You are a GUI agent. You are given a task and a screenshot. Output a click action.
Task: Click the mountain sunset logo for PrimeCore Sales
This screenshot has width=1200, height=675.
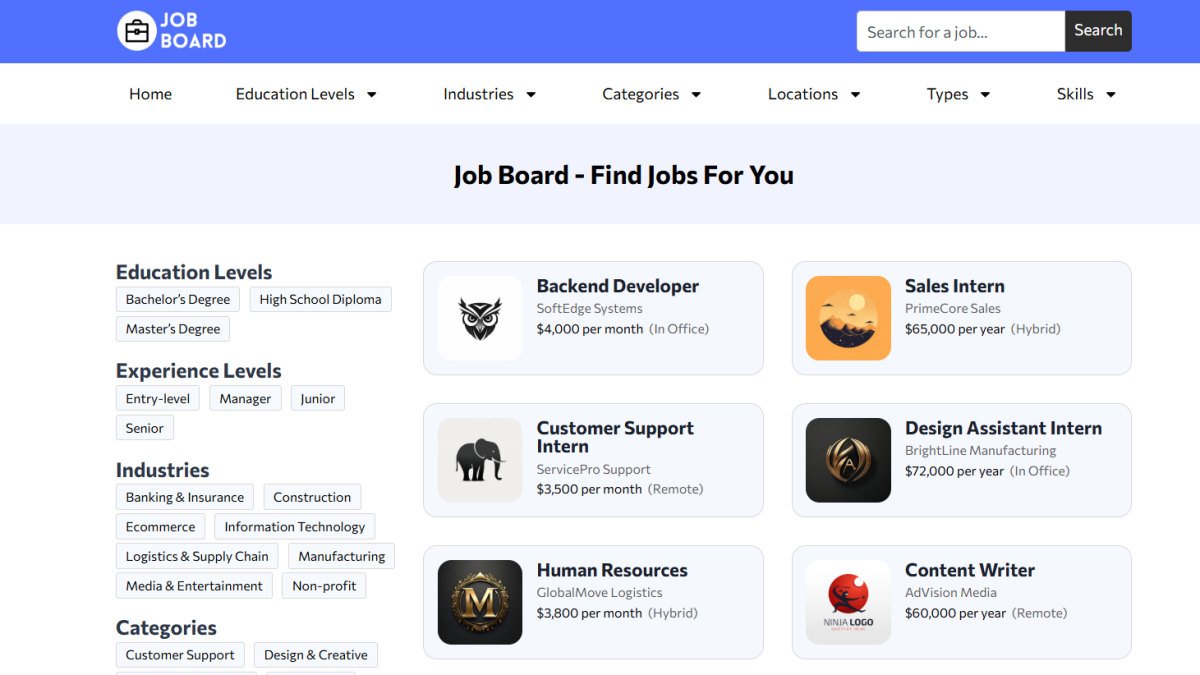coord(847,318)
